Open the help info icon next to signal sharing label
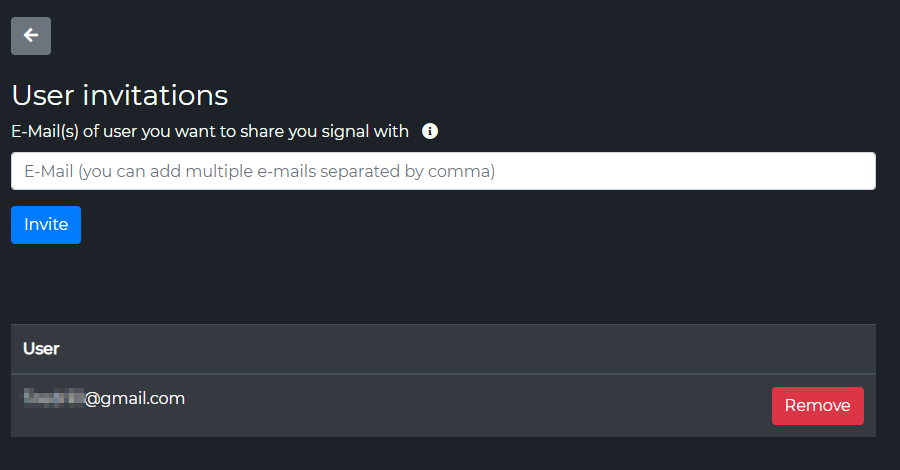The height and width of the screenshot is (470, 900). tap(430, 131)
